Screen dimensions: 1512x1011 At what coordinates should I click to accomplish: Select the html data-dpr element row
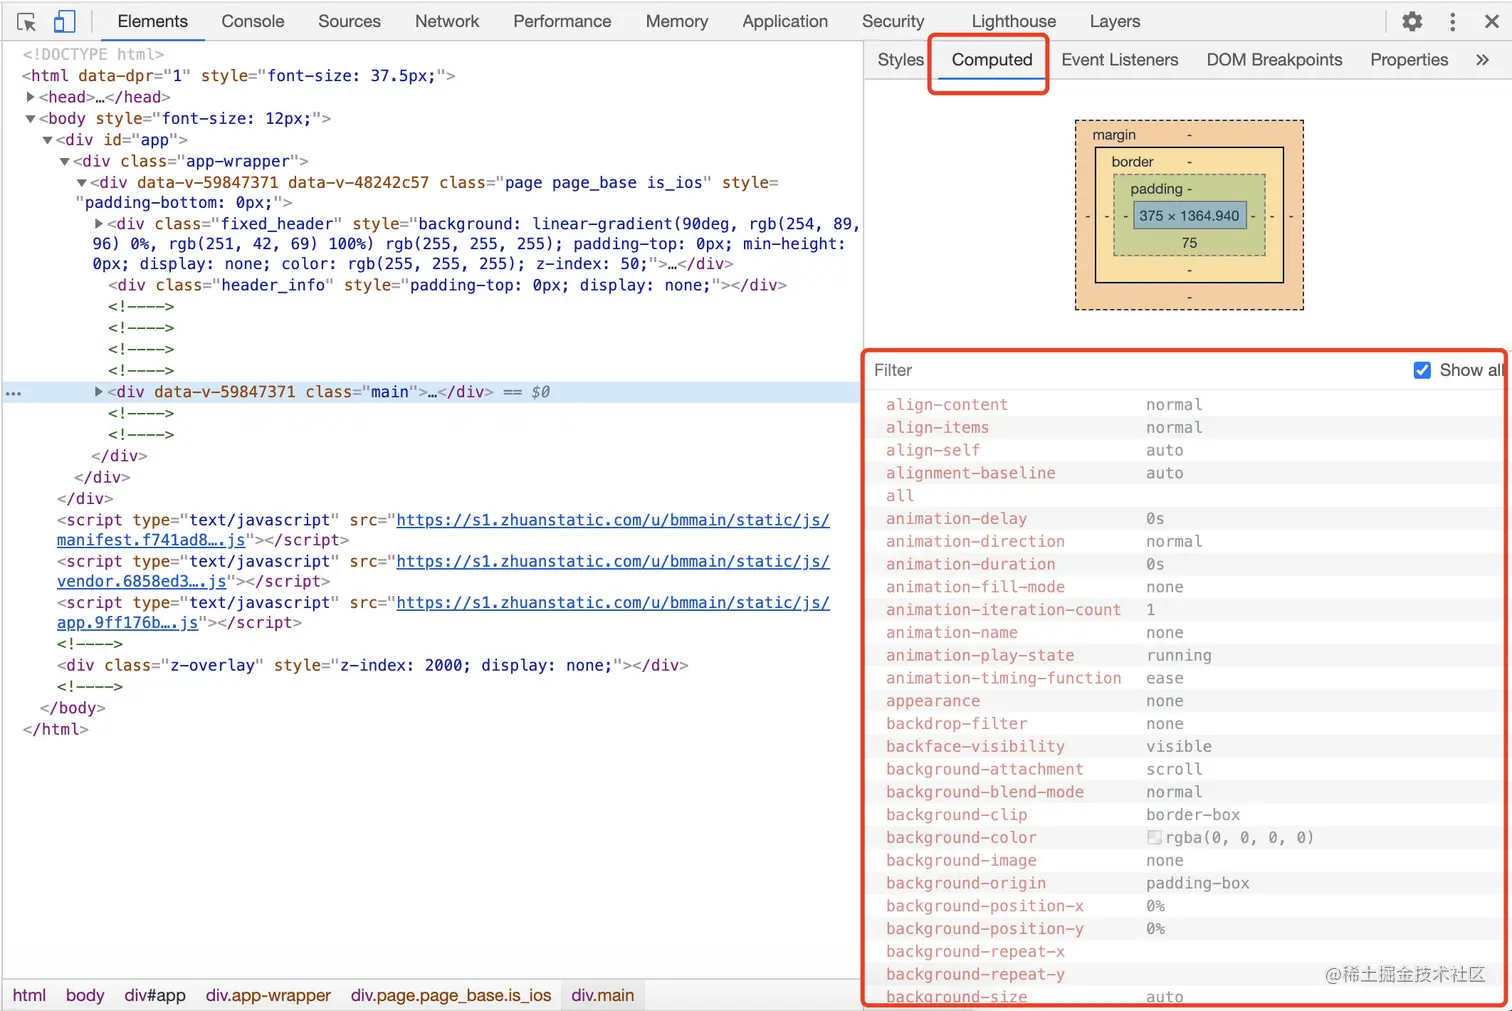[239, 76]
